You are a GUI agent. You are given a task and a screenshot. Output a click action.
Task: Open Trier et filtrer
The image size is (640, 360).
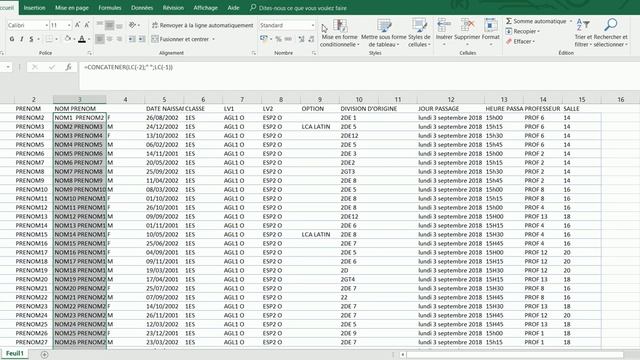coord(583,33)
